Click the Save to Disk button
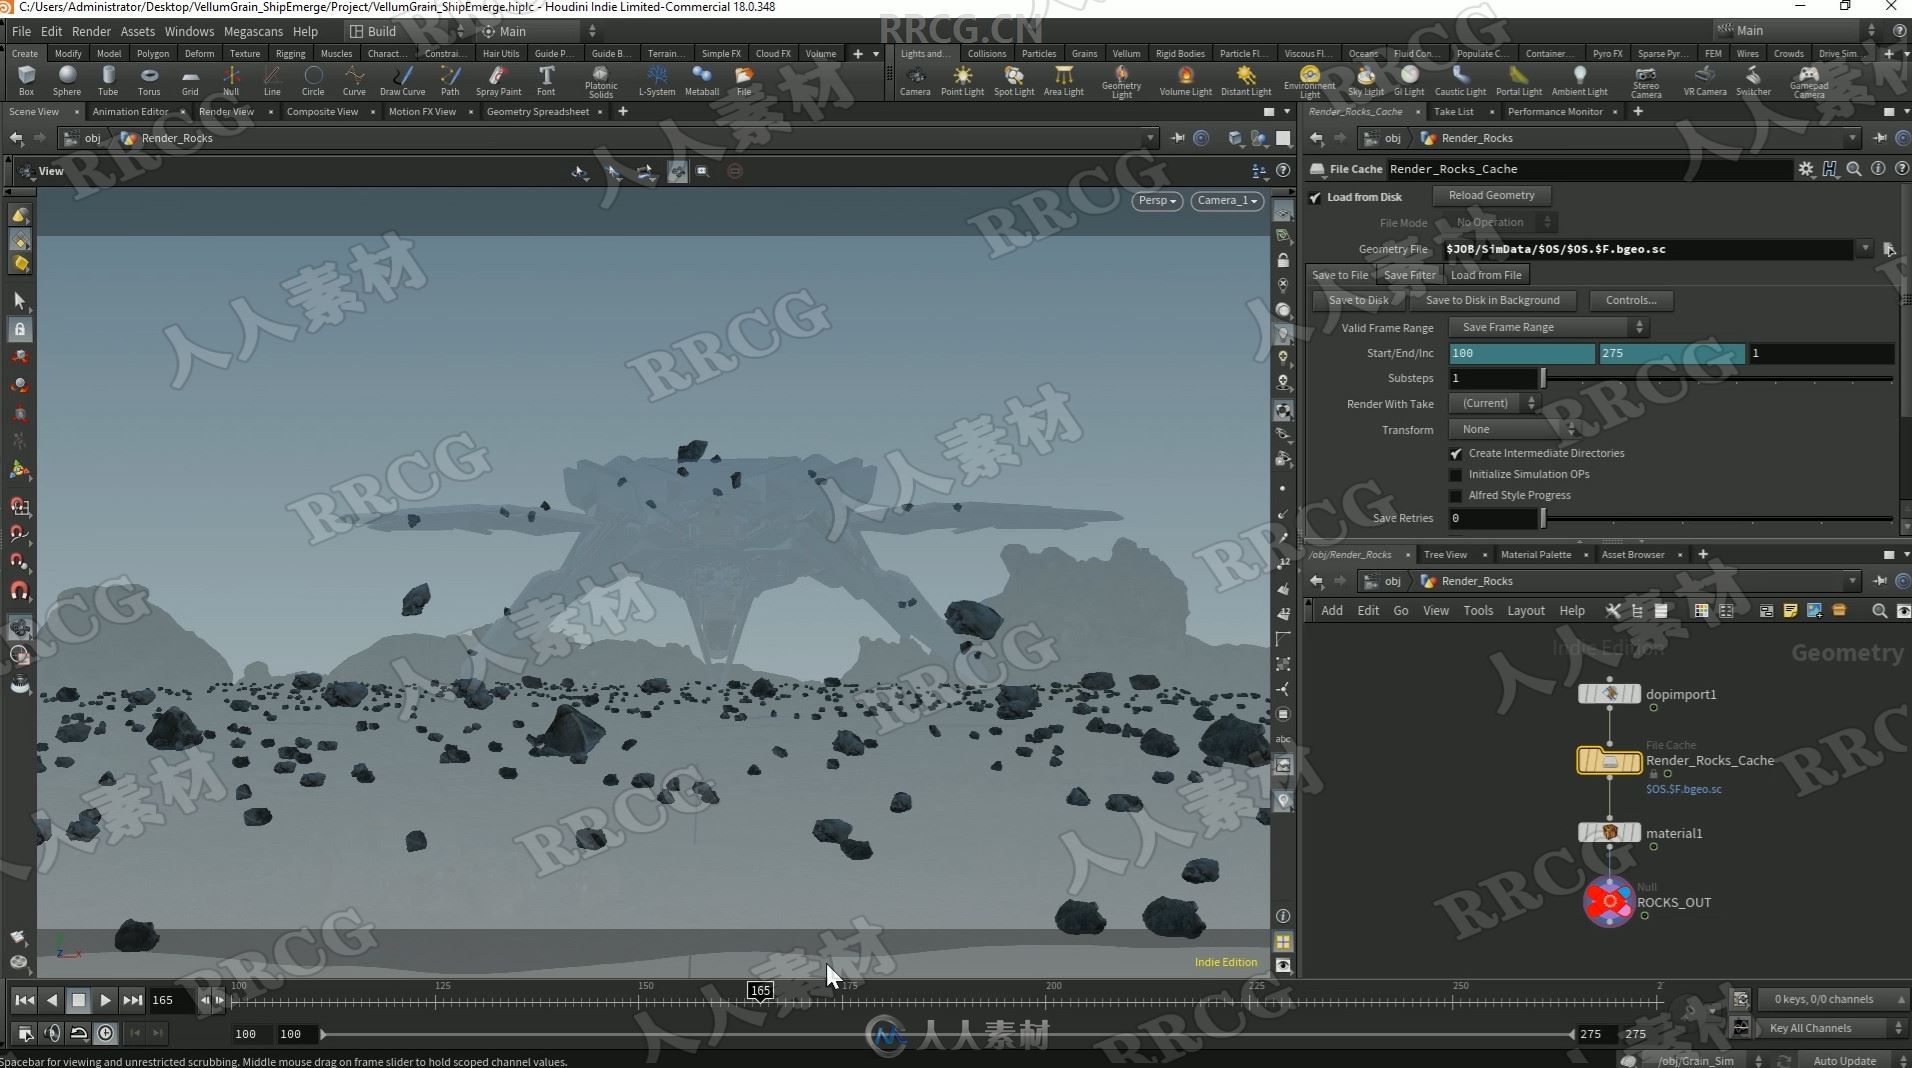 [1358, 300]
